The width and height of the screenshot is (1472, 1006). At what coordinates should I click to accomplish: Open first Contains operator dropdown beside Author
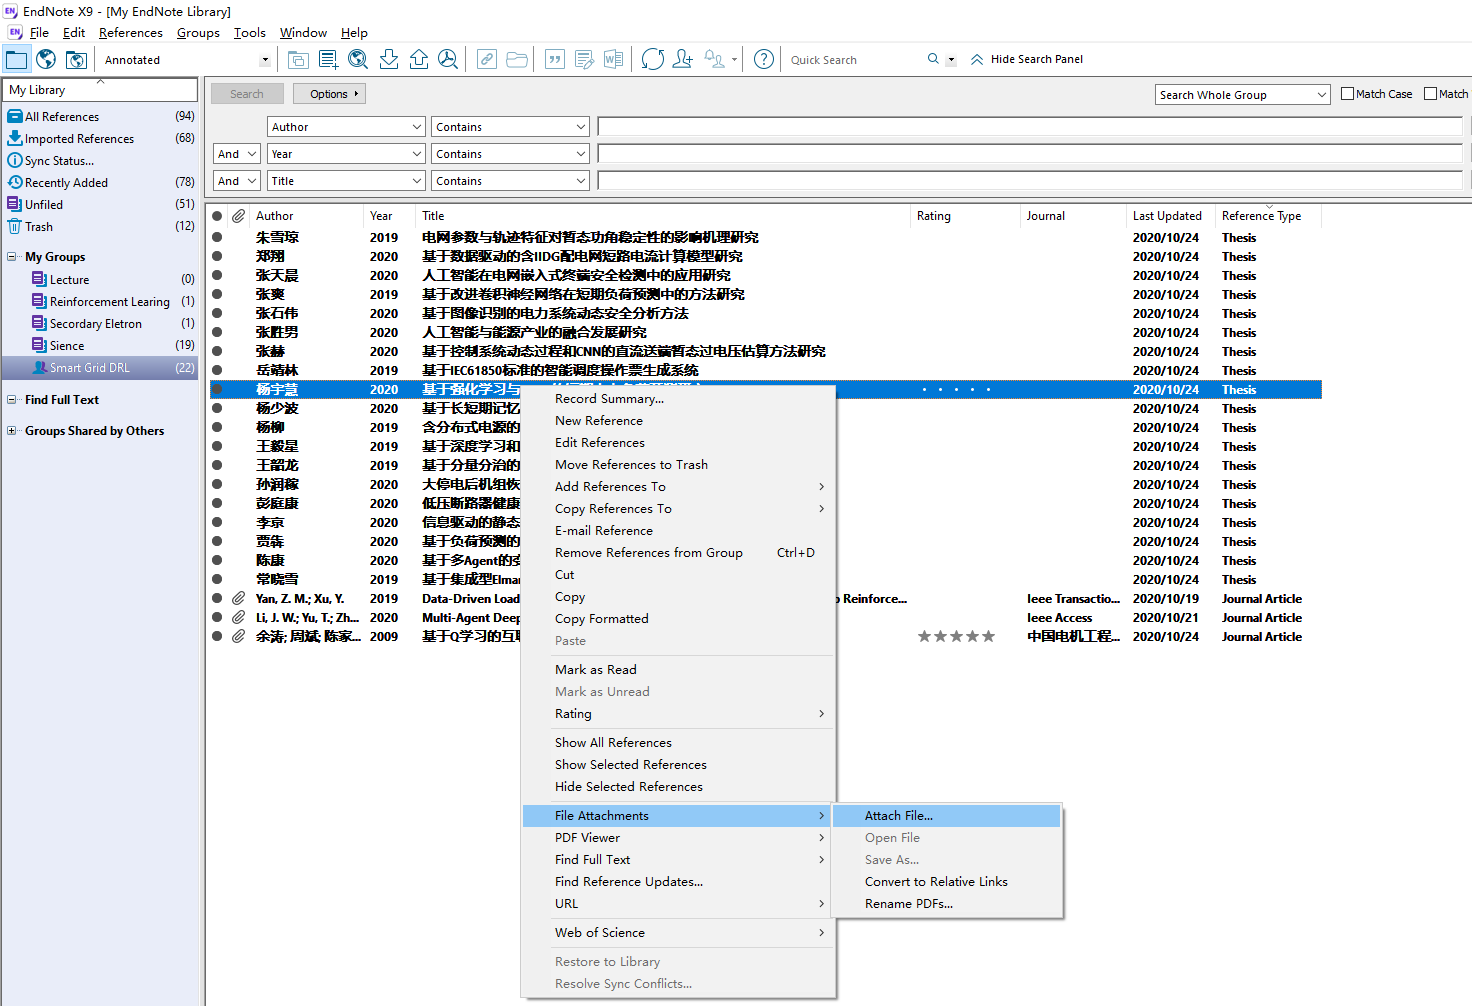click(x=511, y=127)
